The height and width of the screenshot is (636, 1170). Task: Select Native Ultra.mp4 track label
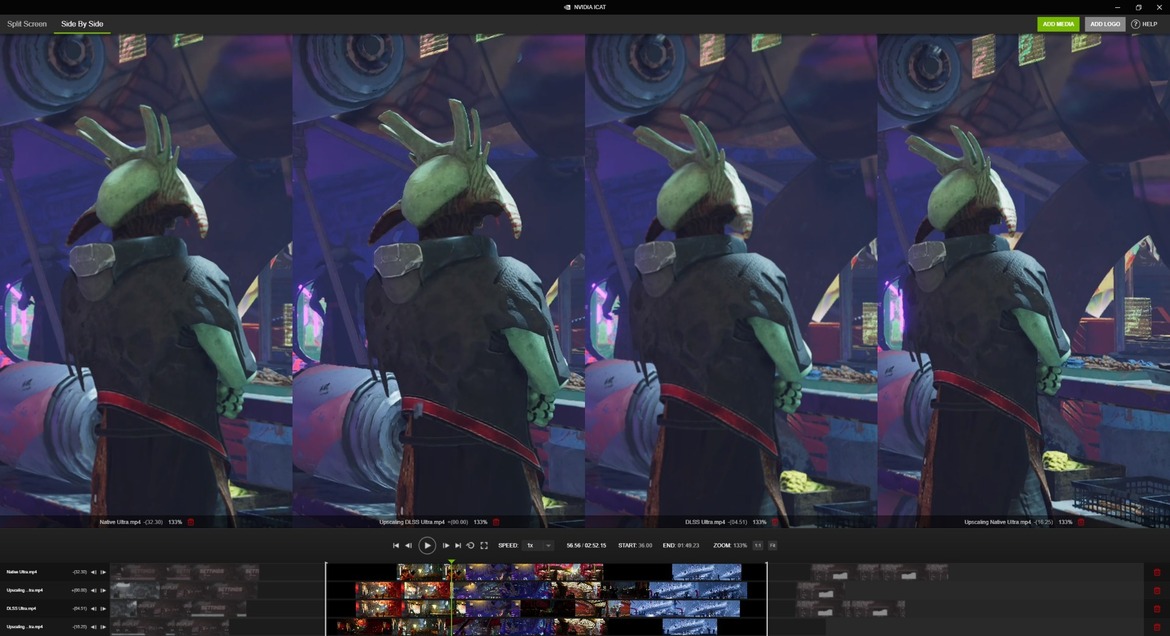(x=22, y=573)
